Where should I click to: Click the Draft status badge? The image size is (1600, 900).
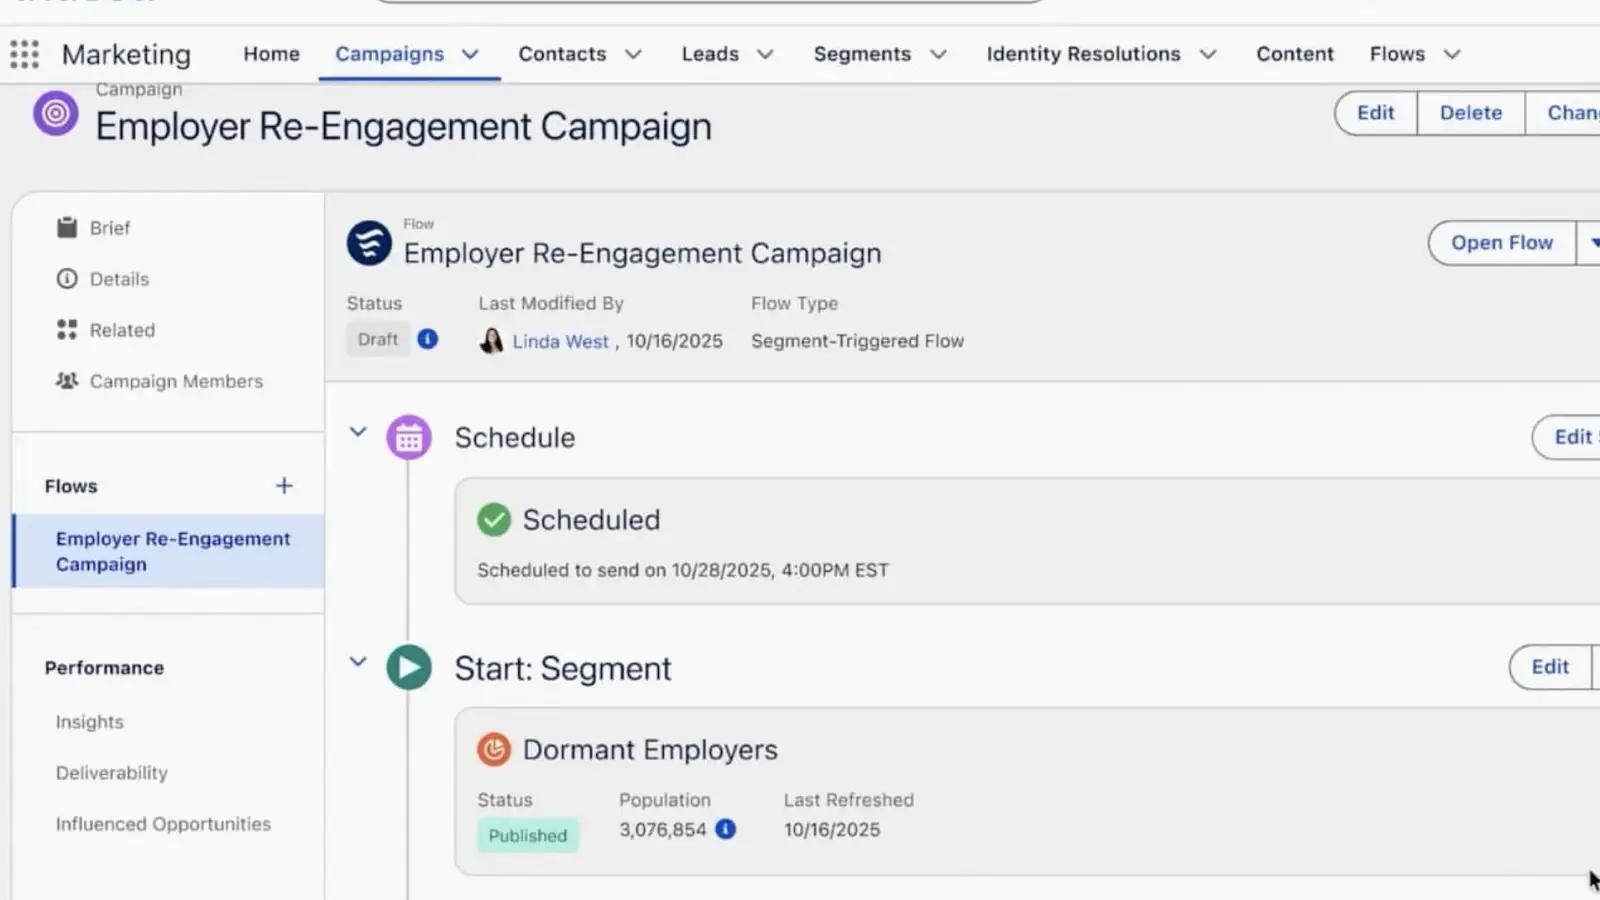378,339
